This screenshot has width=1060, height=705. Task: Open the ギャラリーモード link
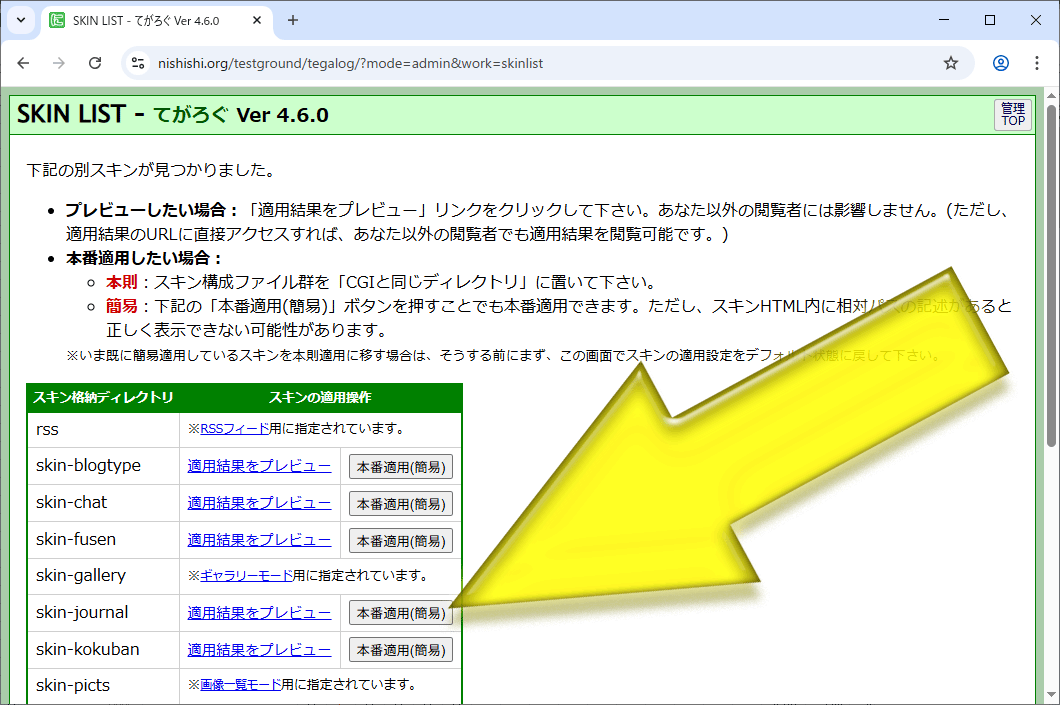click(246, 575)
